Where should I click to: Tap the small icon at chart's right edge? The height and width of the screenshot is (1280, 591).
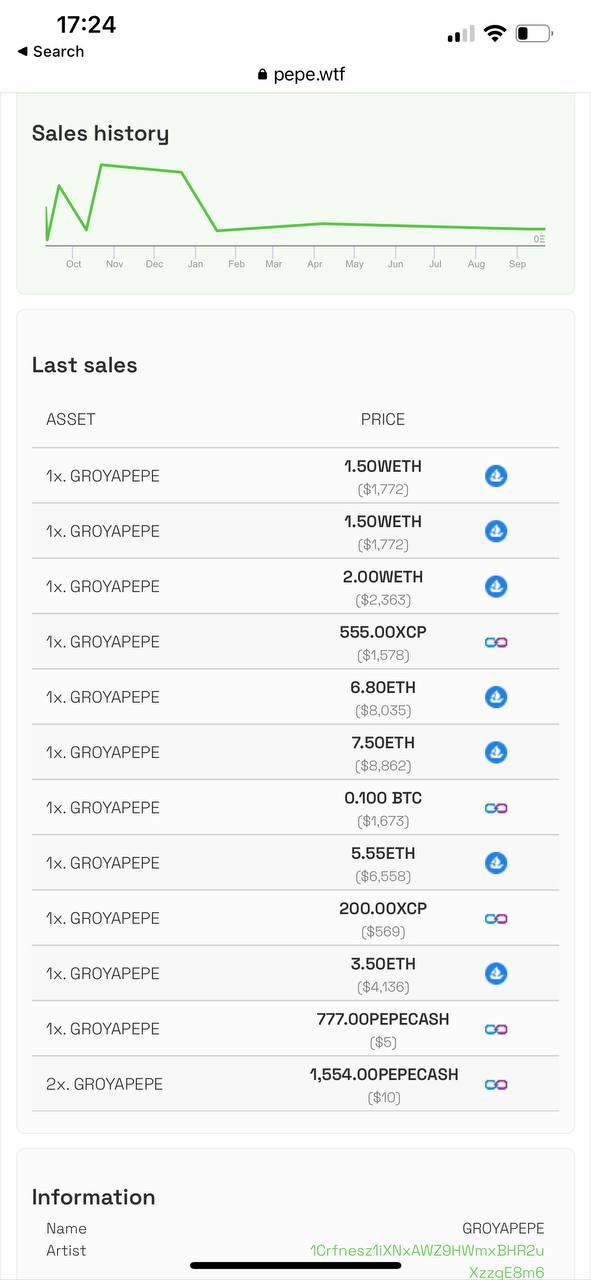click(x=539, y=239)
